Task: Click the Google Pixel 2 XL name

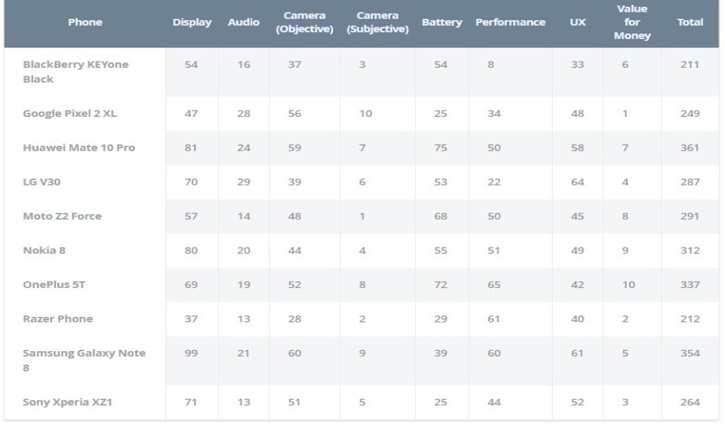Action: tap(70, 113)
